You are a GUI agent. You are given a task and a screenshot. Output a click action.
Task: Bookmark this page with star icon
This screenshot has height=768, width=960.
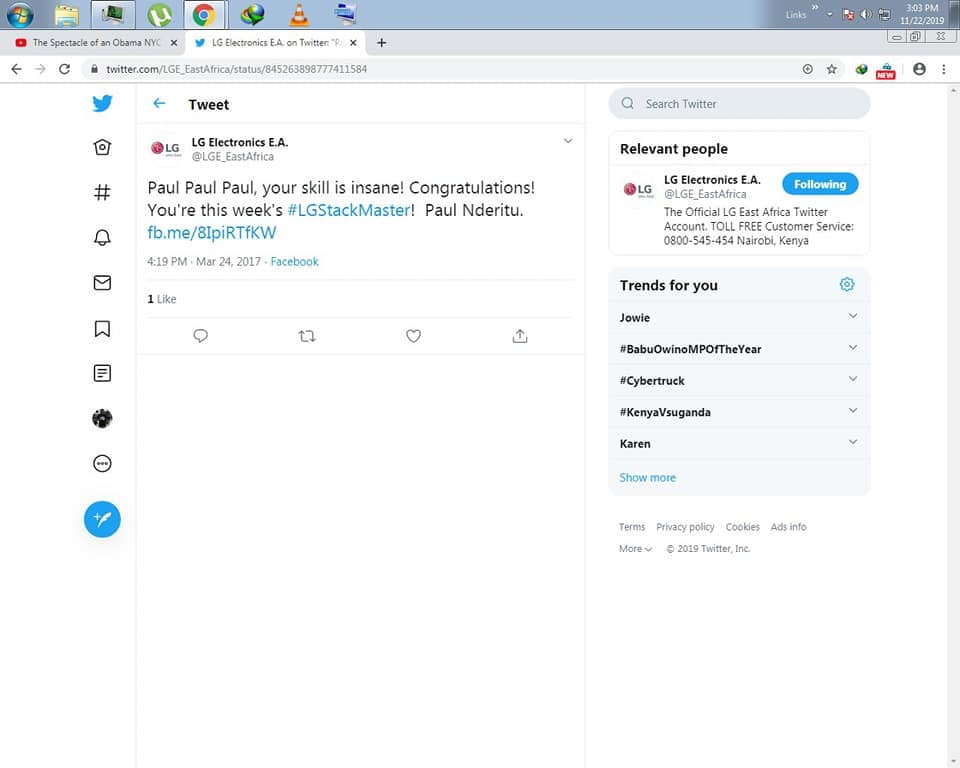[x=831, y=69]
